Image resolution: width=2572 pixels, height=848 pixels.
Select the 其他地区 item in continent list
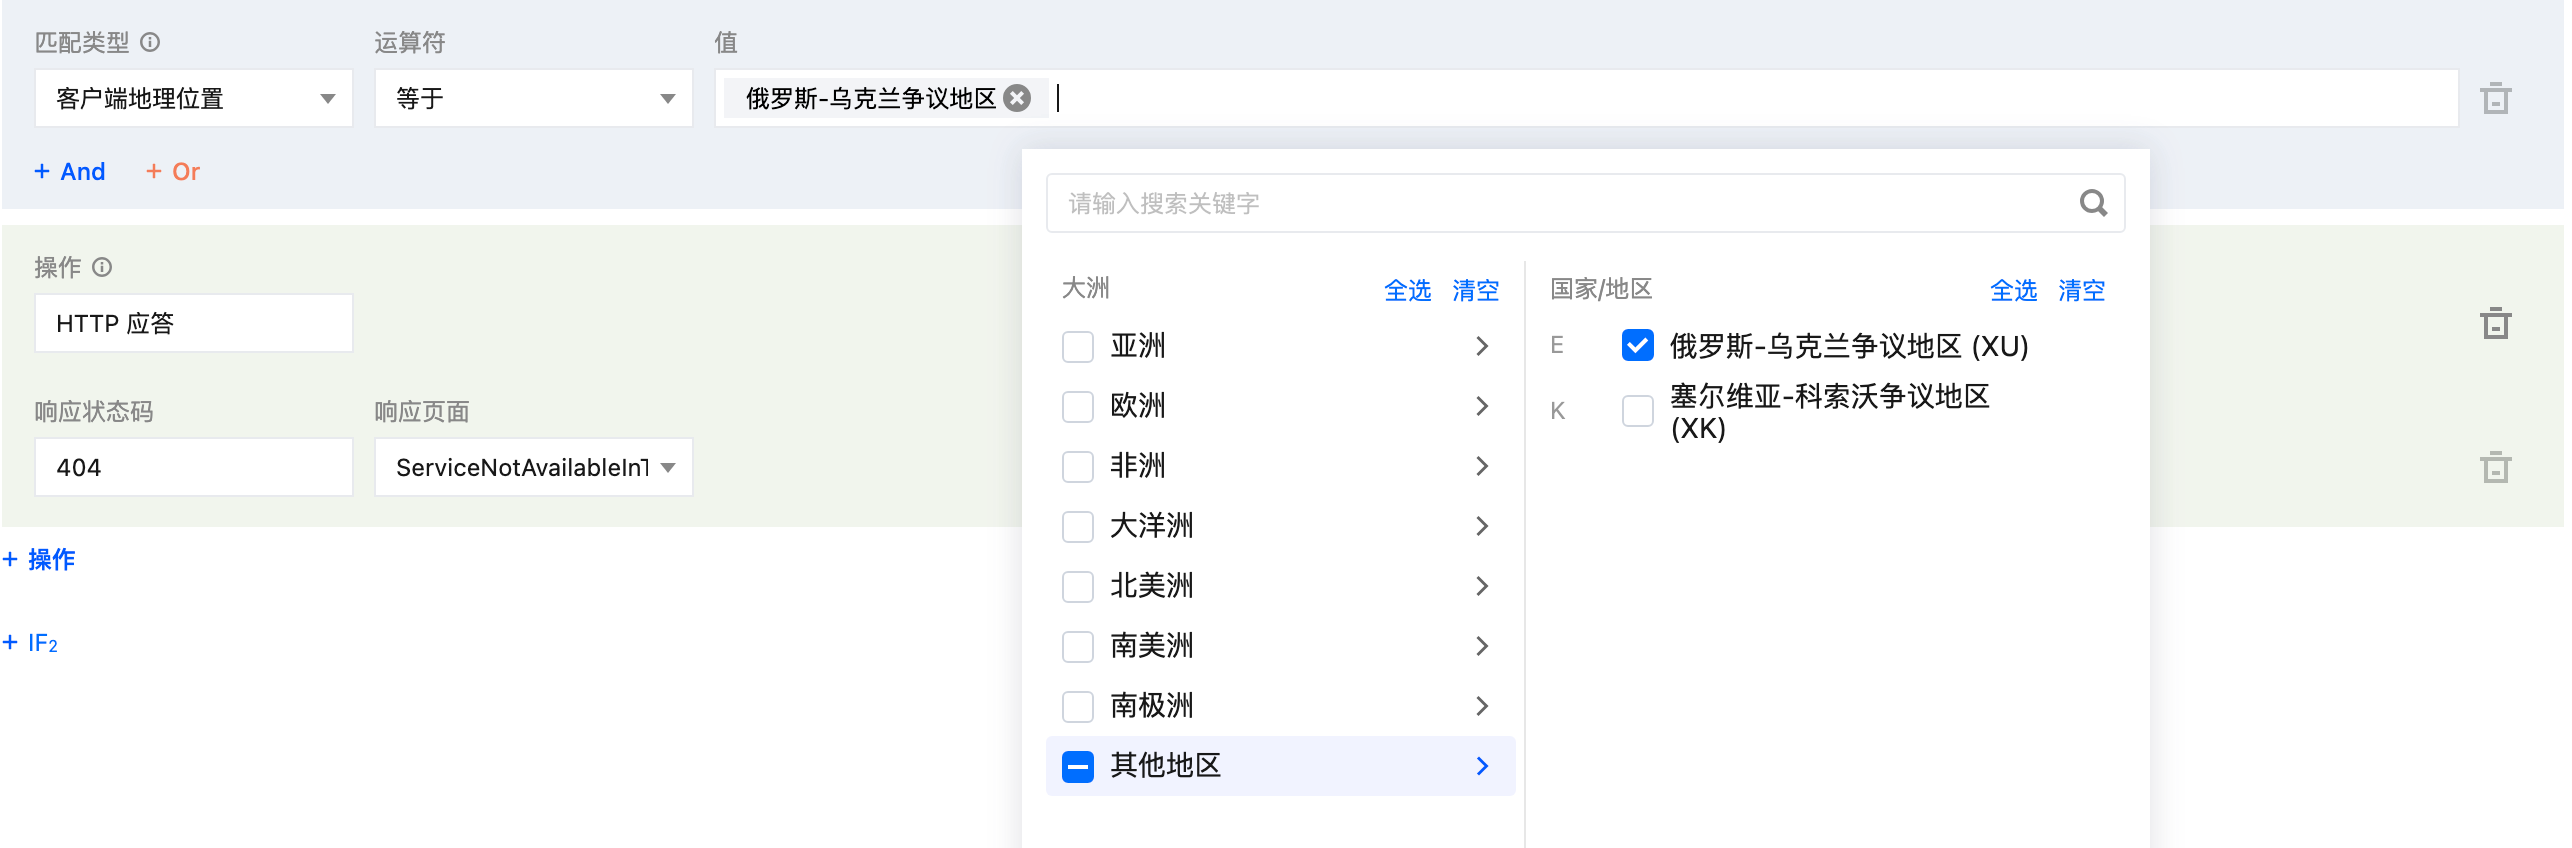point(1166,766)
